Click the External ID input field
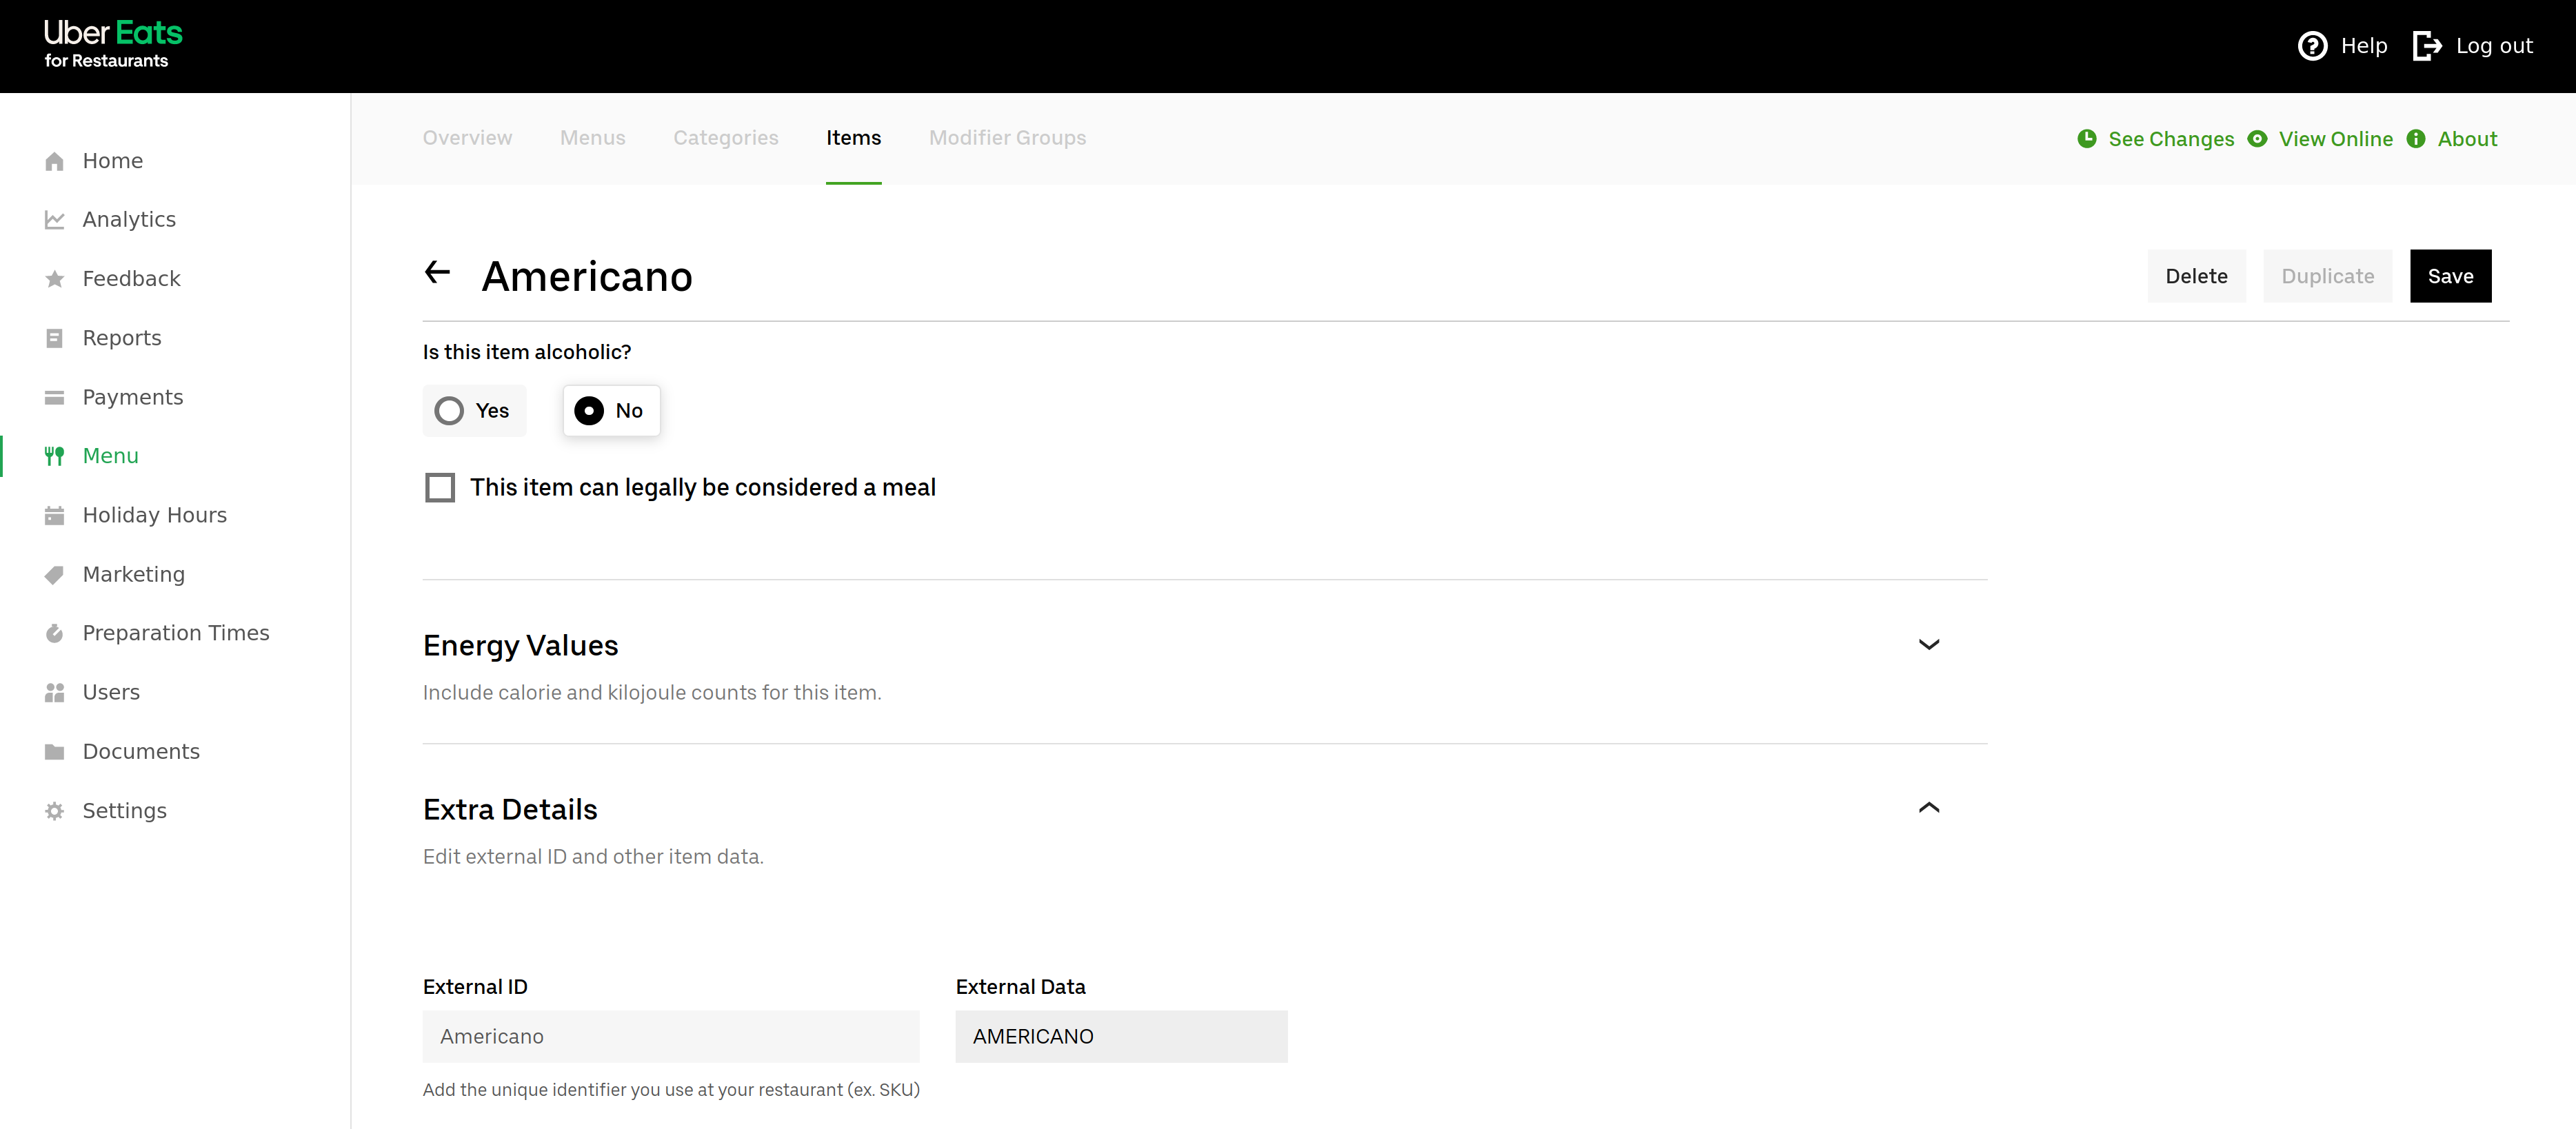This screenshot has width=2576, height=1129. [x=671, y=1037]
